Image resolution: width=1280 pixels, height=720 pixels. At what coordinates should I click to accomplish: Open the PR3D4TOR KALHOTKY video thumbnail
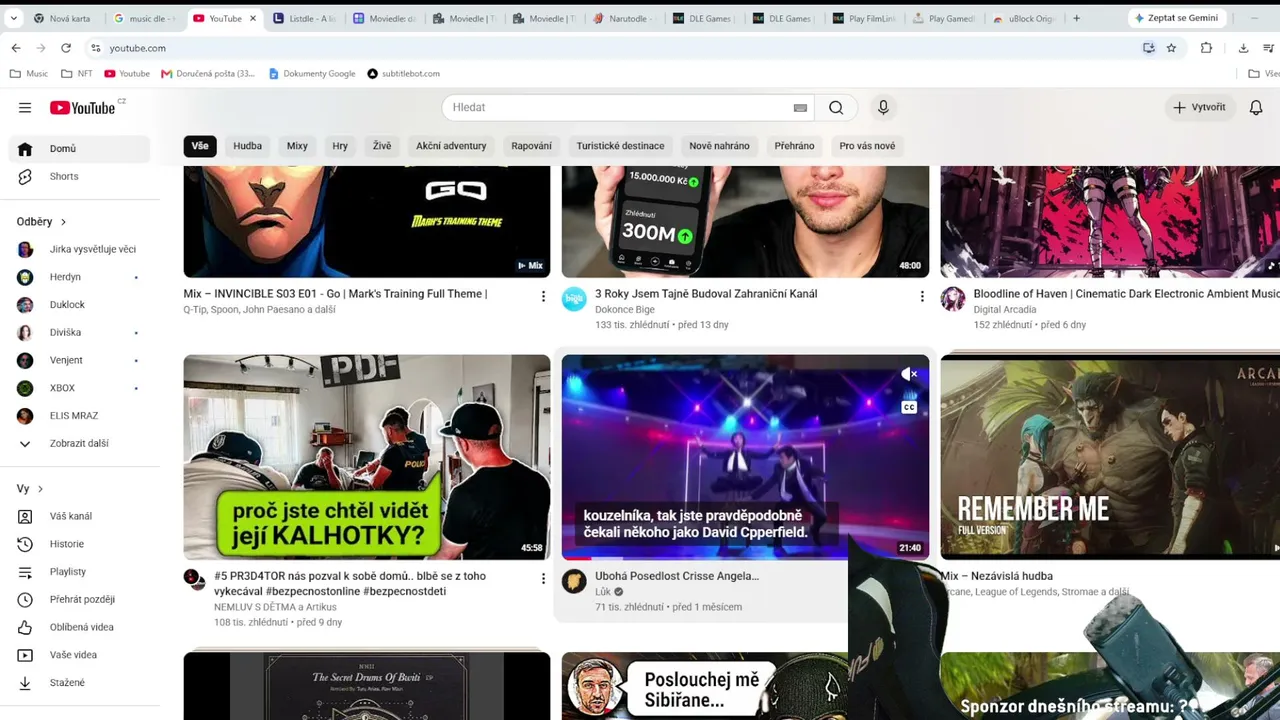point(367,457)
